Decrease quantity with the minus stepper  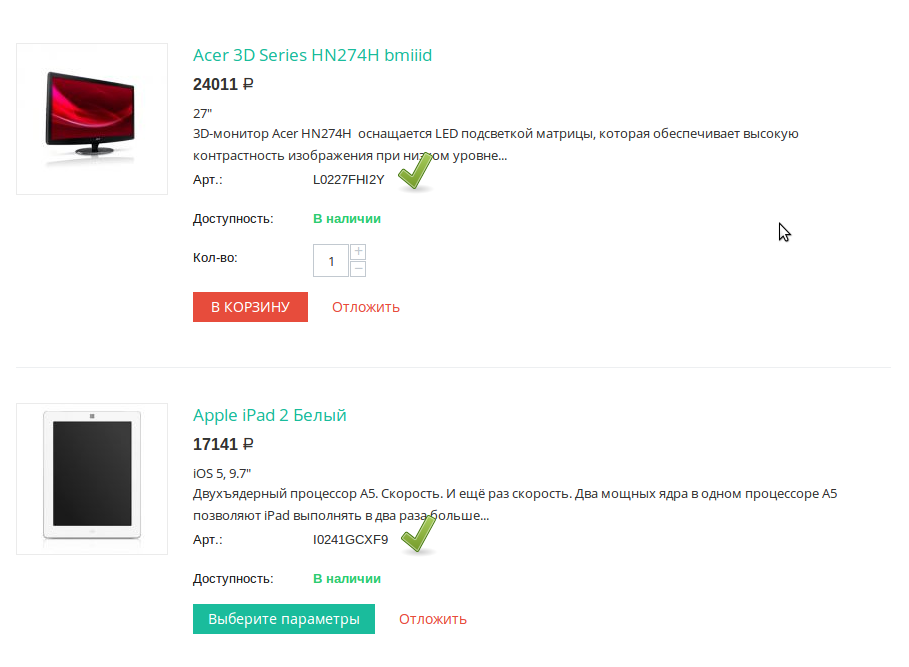pos(358,268)
